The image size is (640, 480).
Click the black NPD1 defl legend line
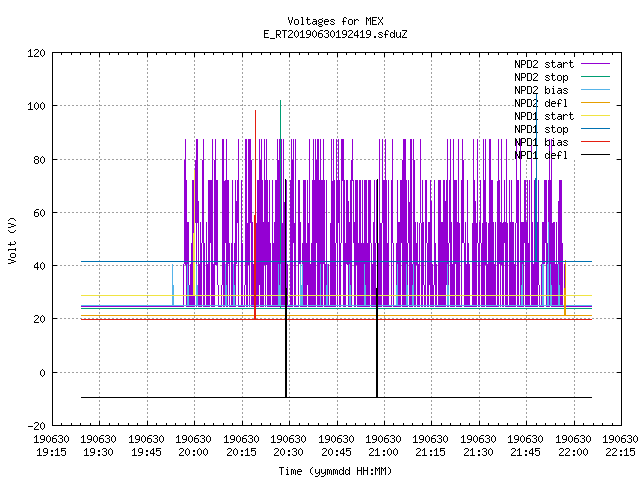pyautogui.click(x=595, y=155)
